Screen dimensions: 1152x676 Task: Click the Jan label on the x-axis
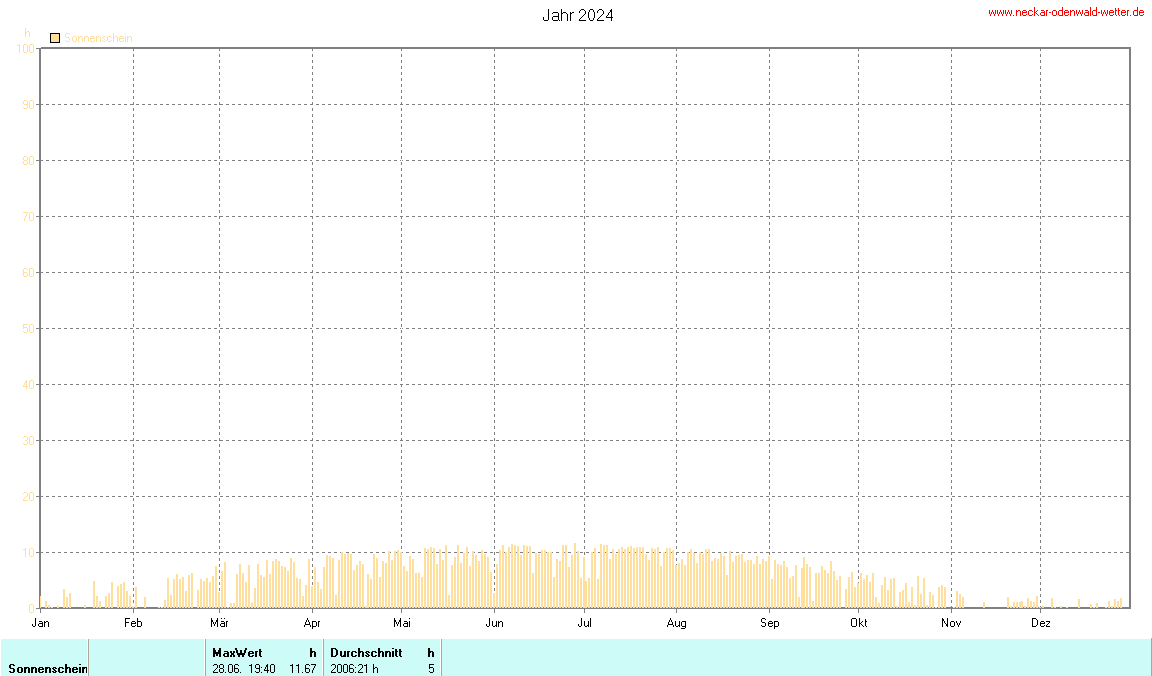pyautogui.click(x=41, y=623)
